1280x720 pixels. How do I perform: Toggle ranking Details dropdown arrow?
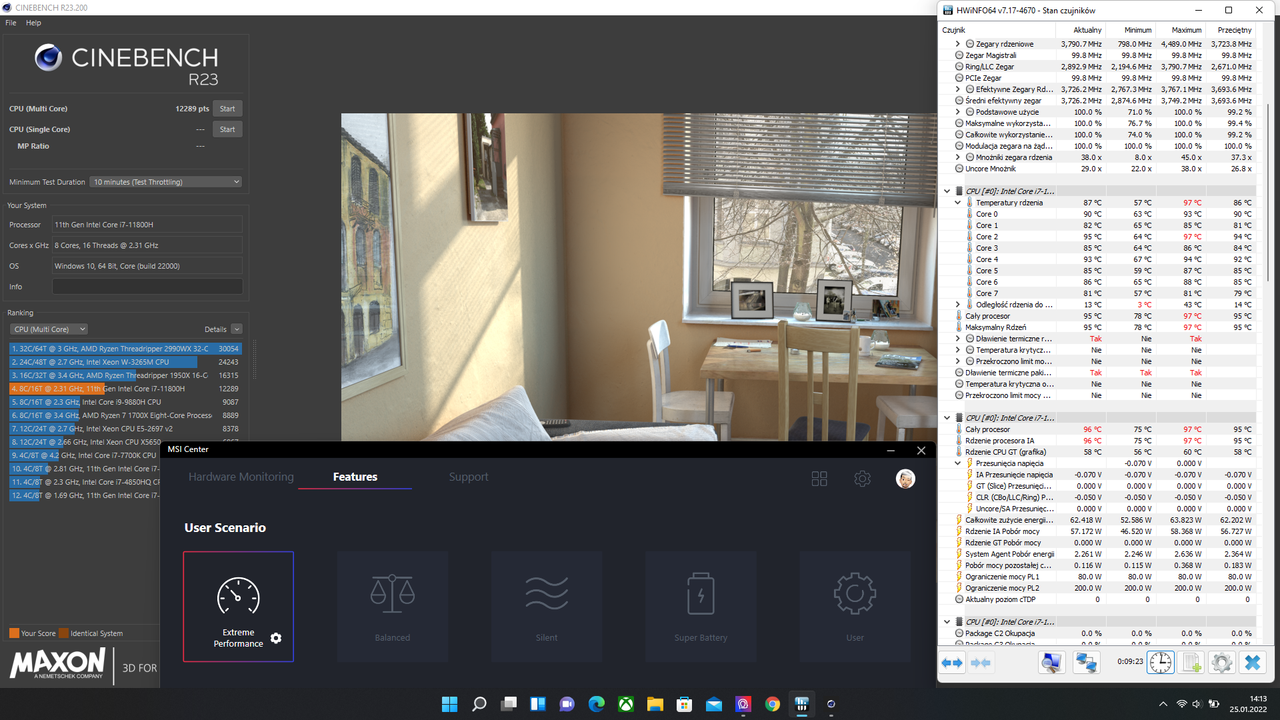(x=236, y=329)
